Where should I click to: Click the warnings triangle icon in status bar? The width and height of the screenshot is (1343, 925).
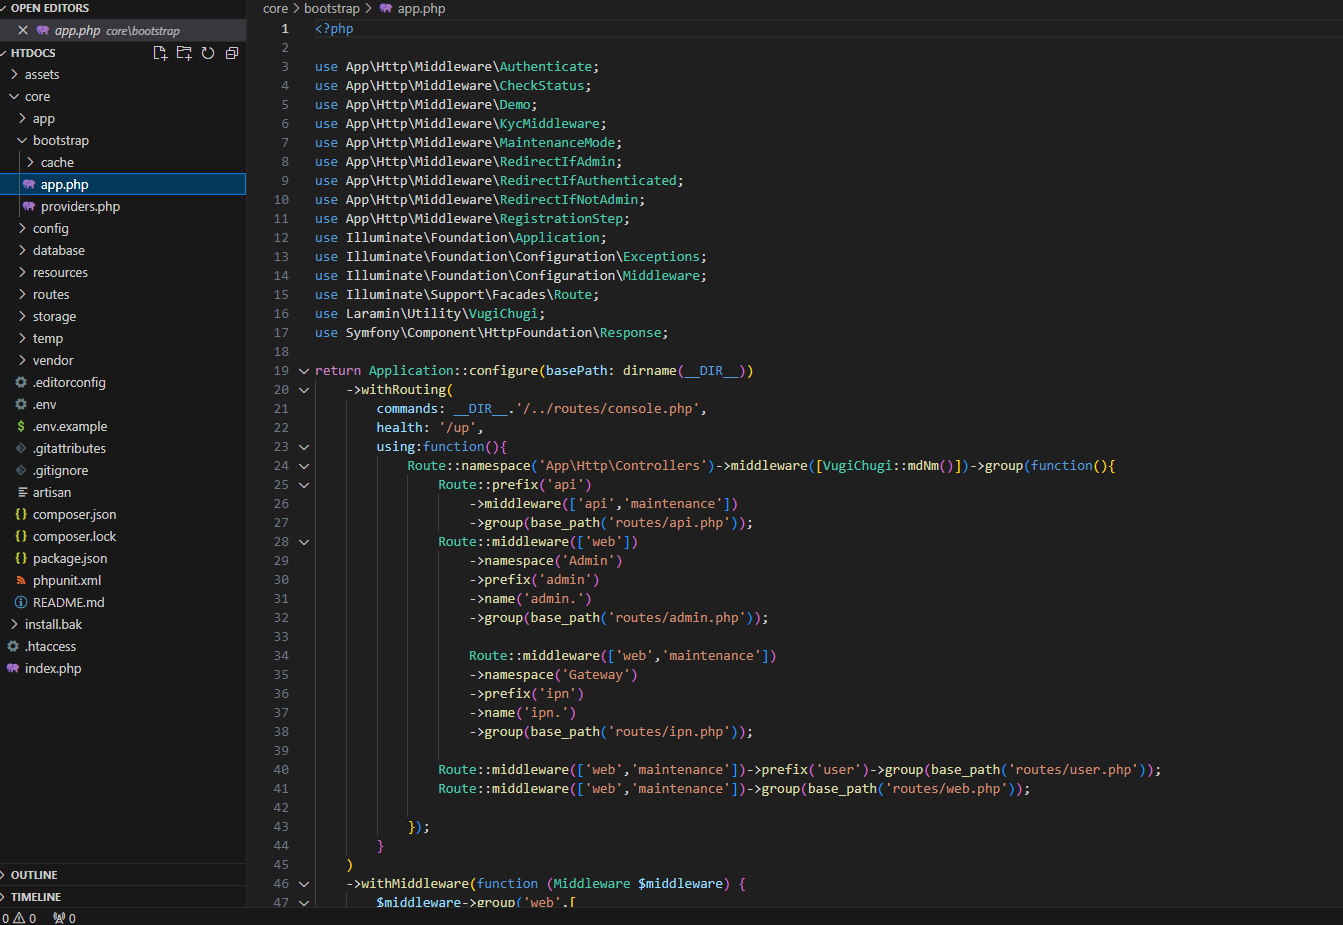pos(19,918)
